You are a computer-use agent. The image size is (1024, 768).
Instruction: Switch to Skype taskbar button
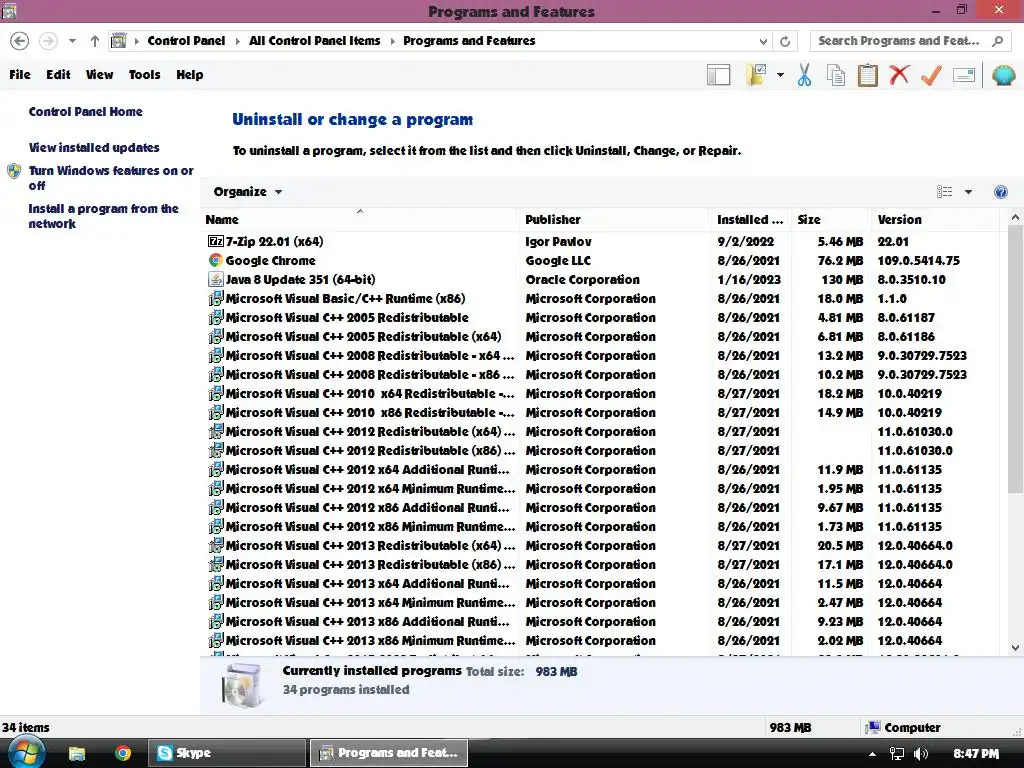(x=227, y=753)
